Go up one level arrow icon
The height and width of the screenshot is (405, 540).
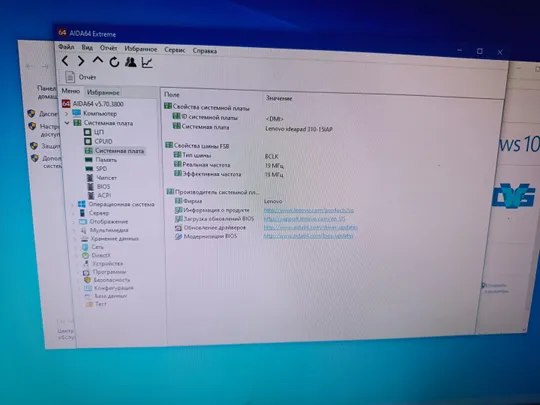[x=98, y=61]
